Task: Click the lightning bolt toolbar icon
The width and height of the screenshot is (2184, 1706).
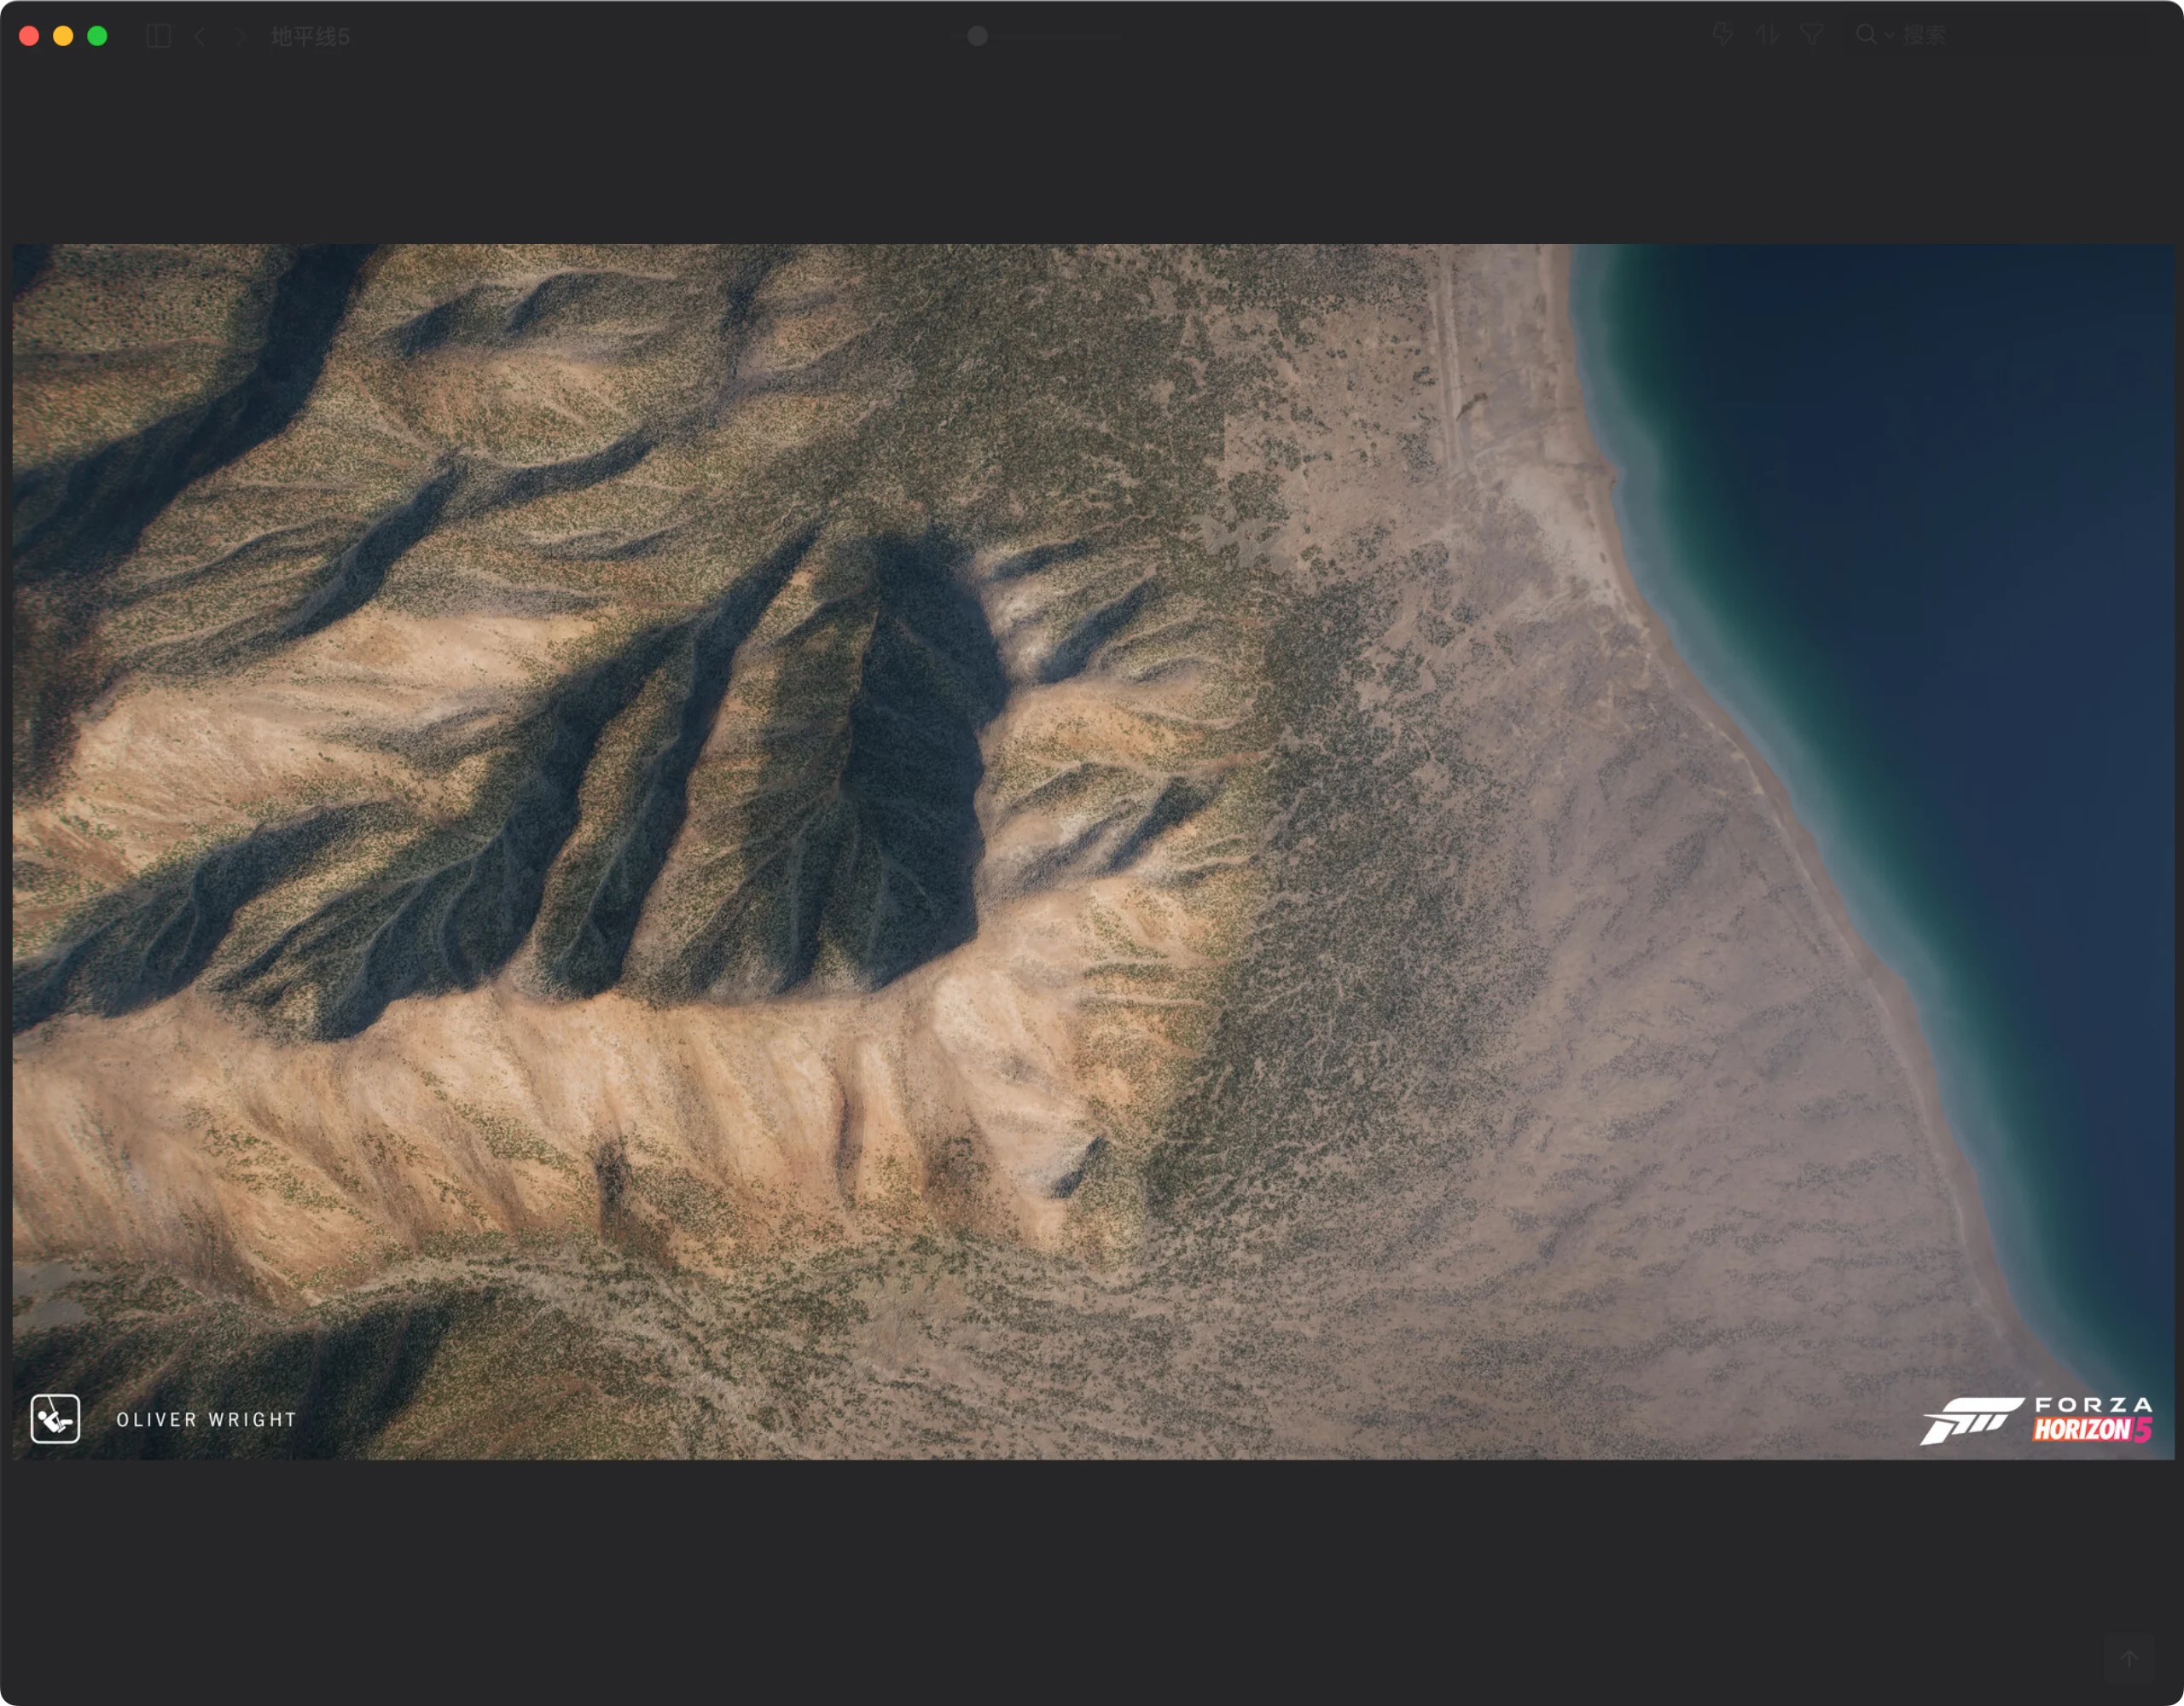Action: (x=1722, y=35)
